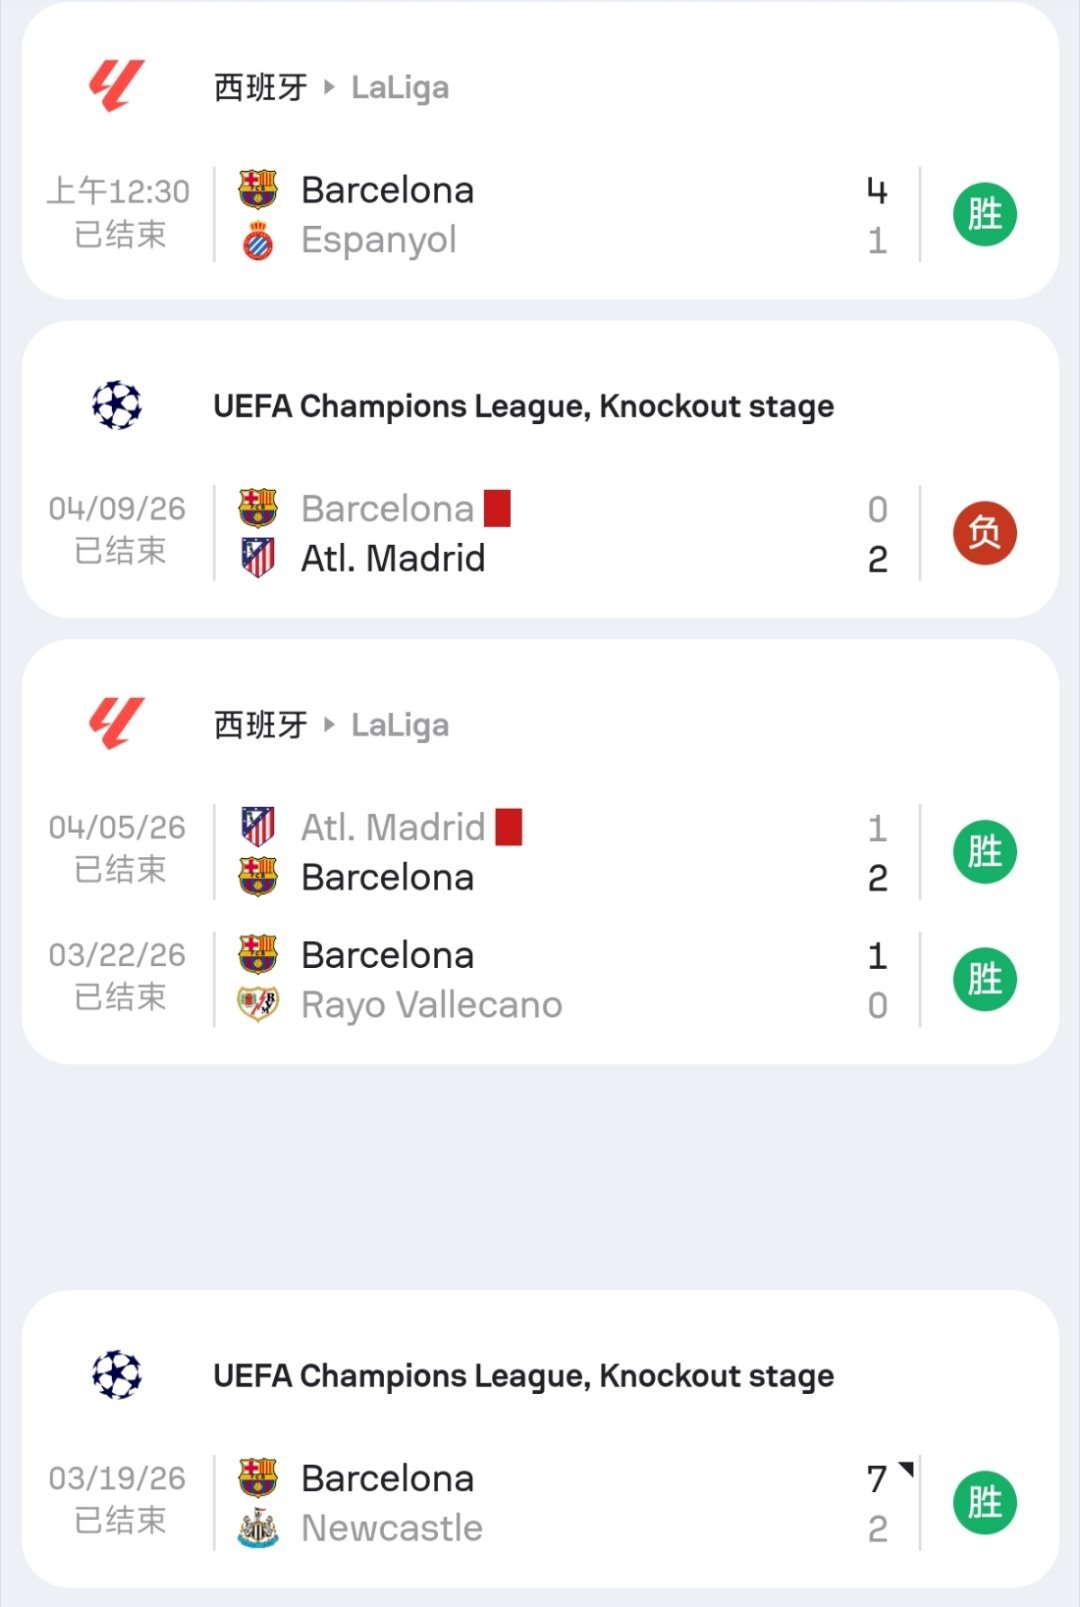Tap the Newcastle club crest
The width and height of the screenshot is (1080, 1607).
[x=258, y=1528]
